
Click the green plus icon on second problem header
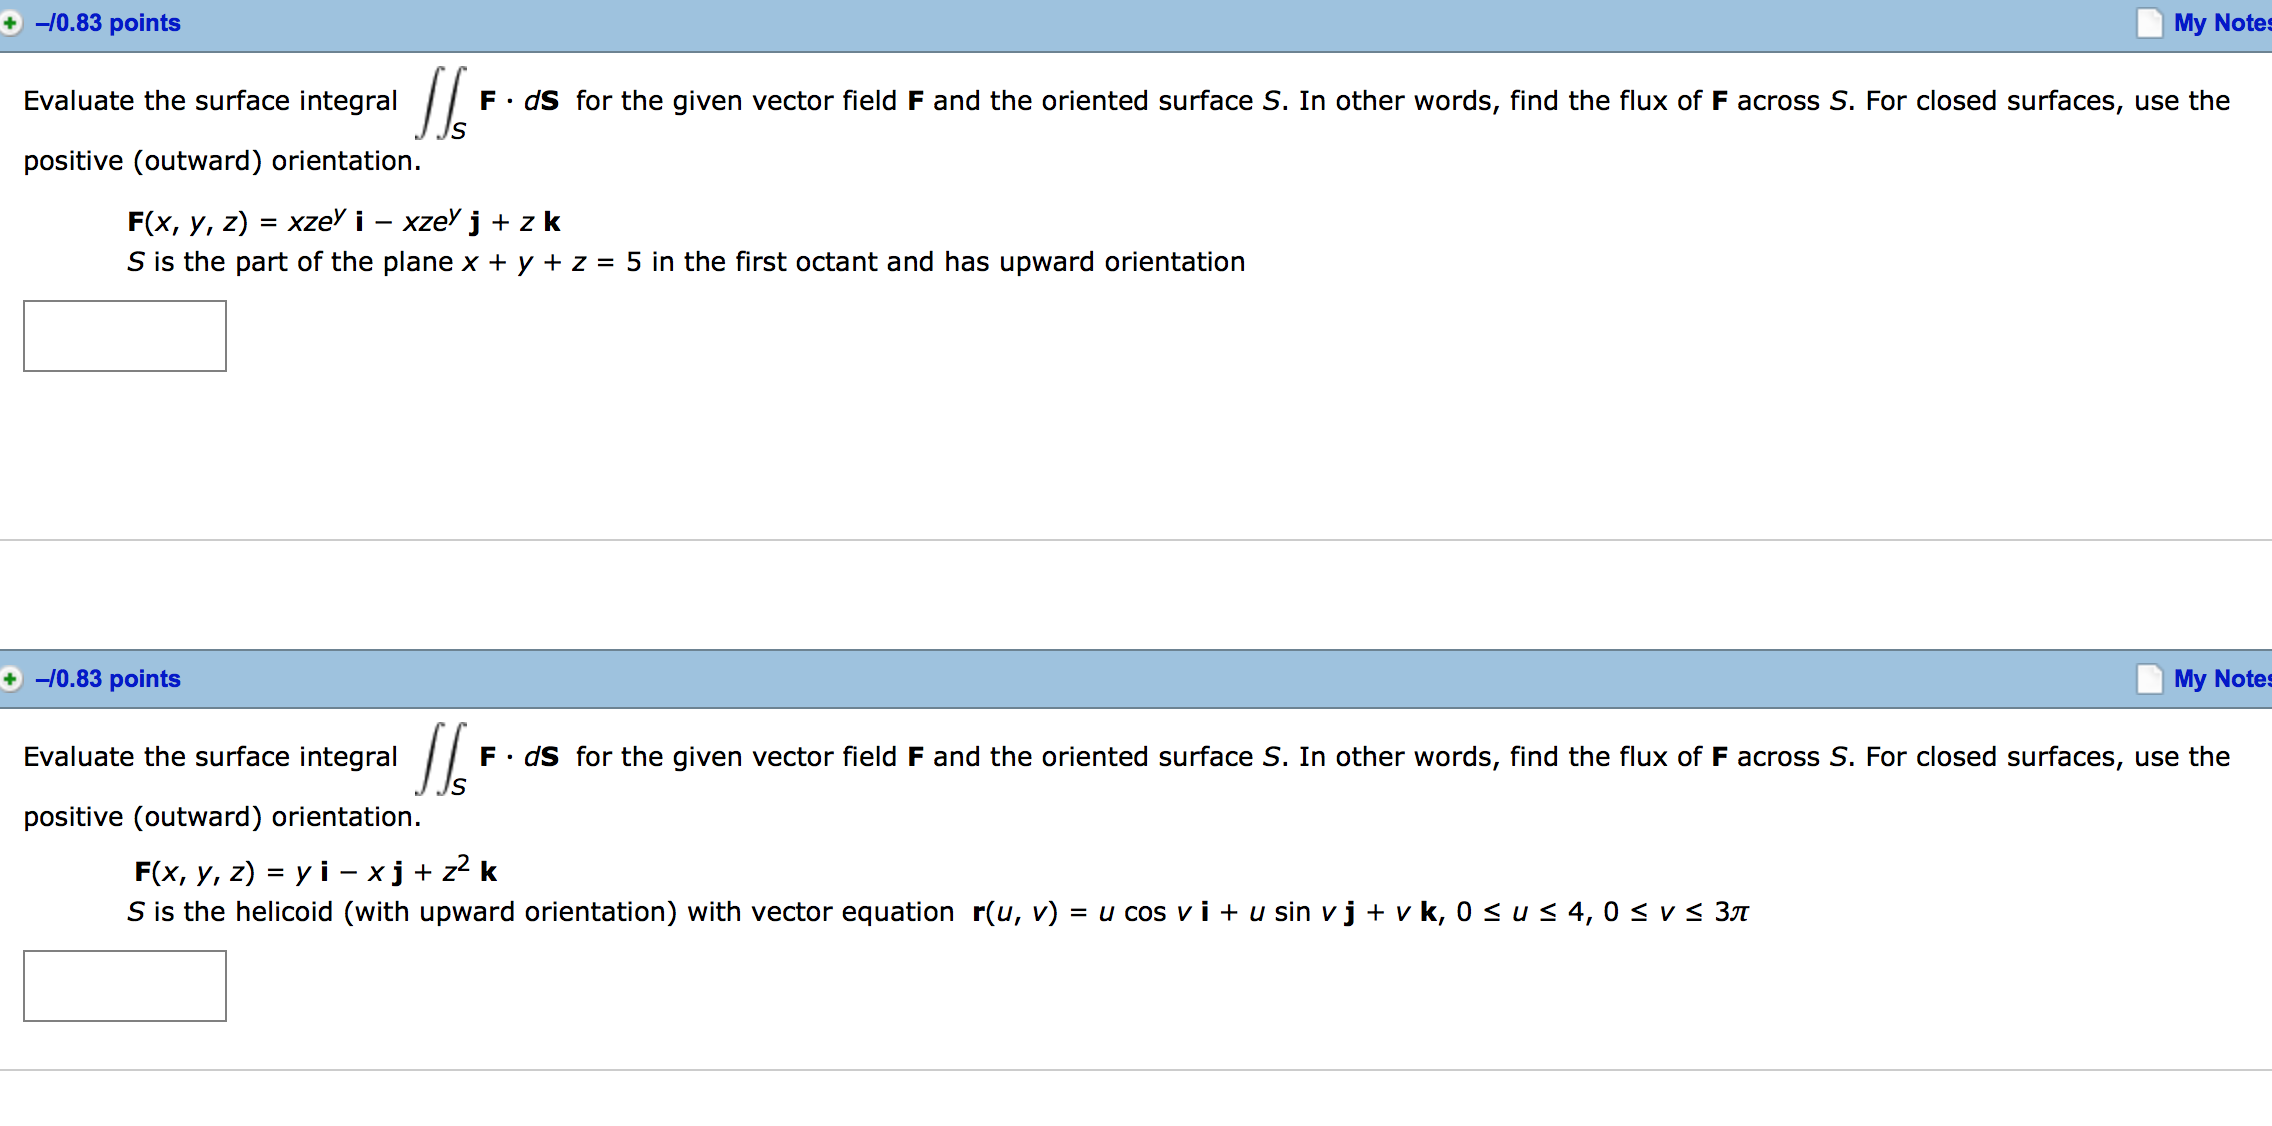[x=10, y=678]
